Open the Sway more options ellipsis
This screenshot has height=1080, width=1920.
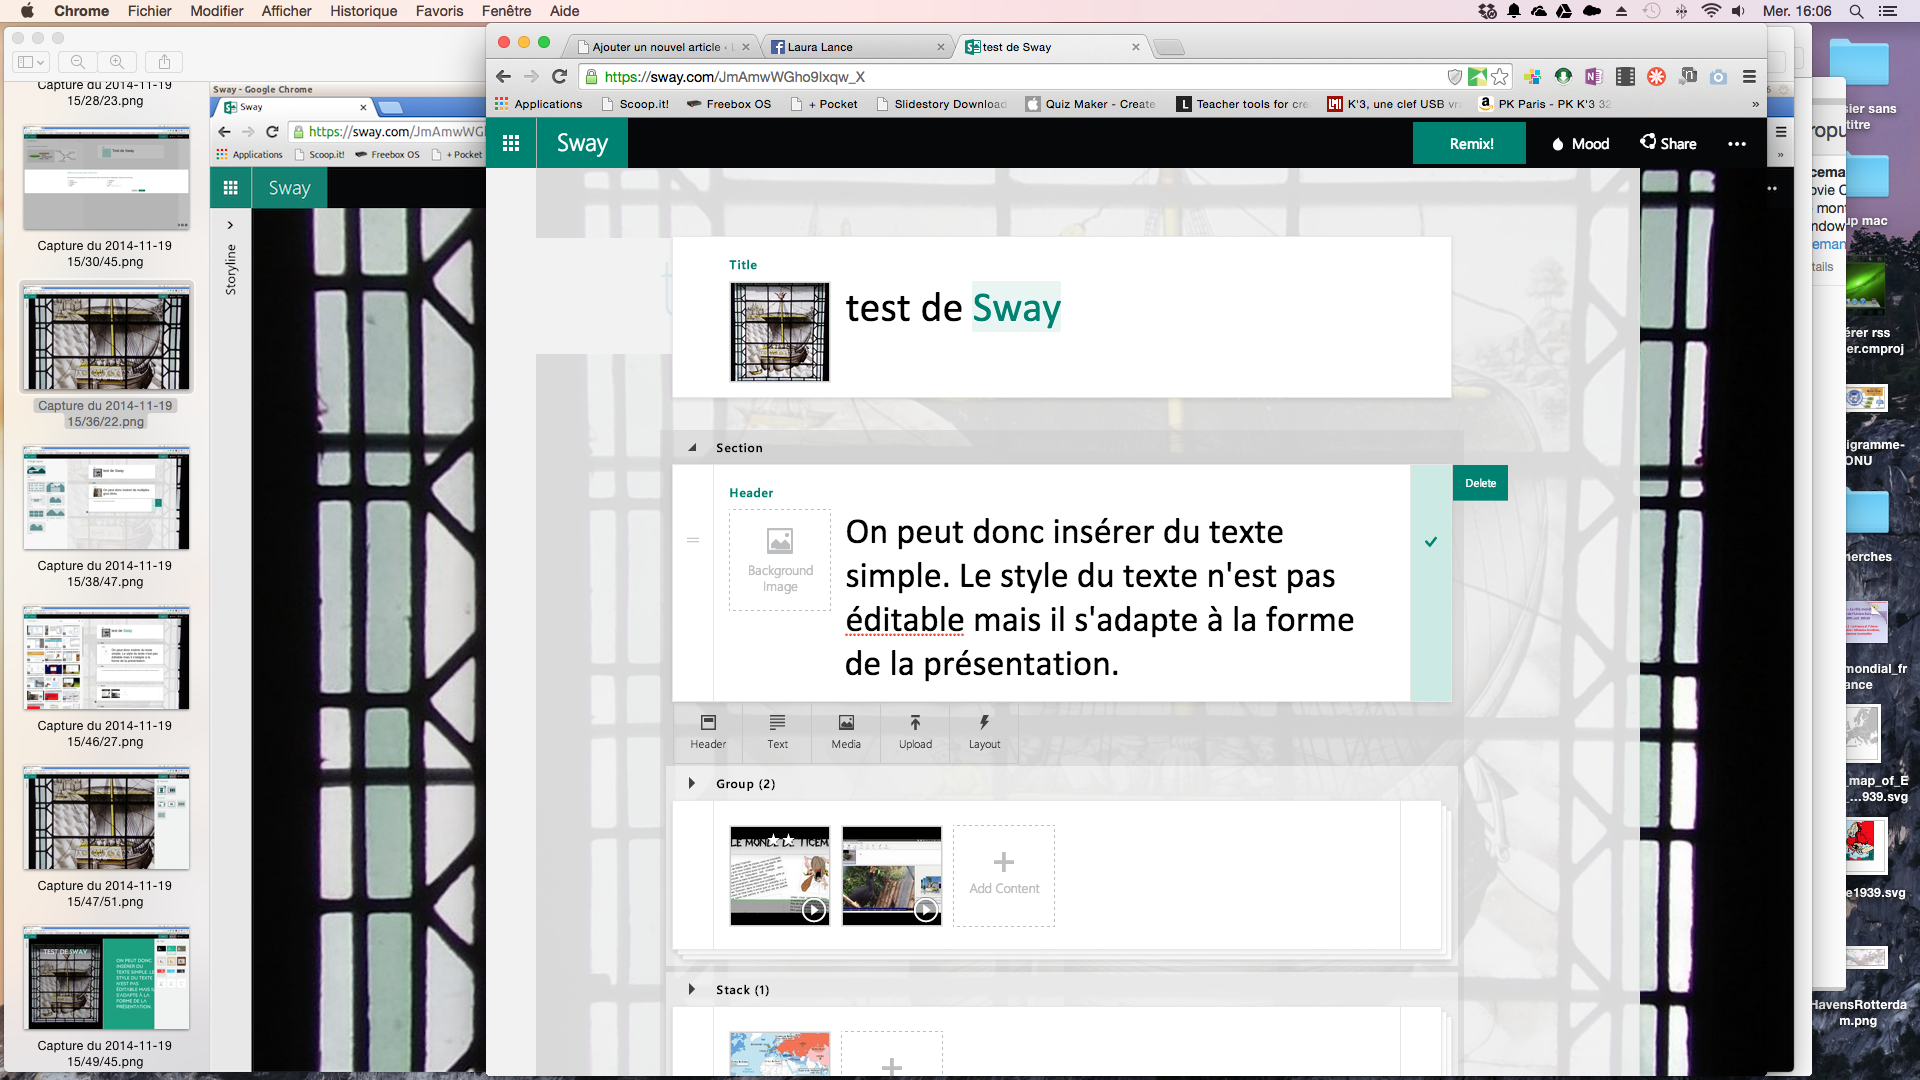(1737, 144)
